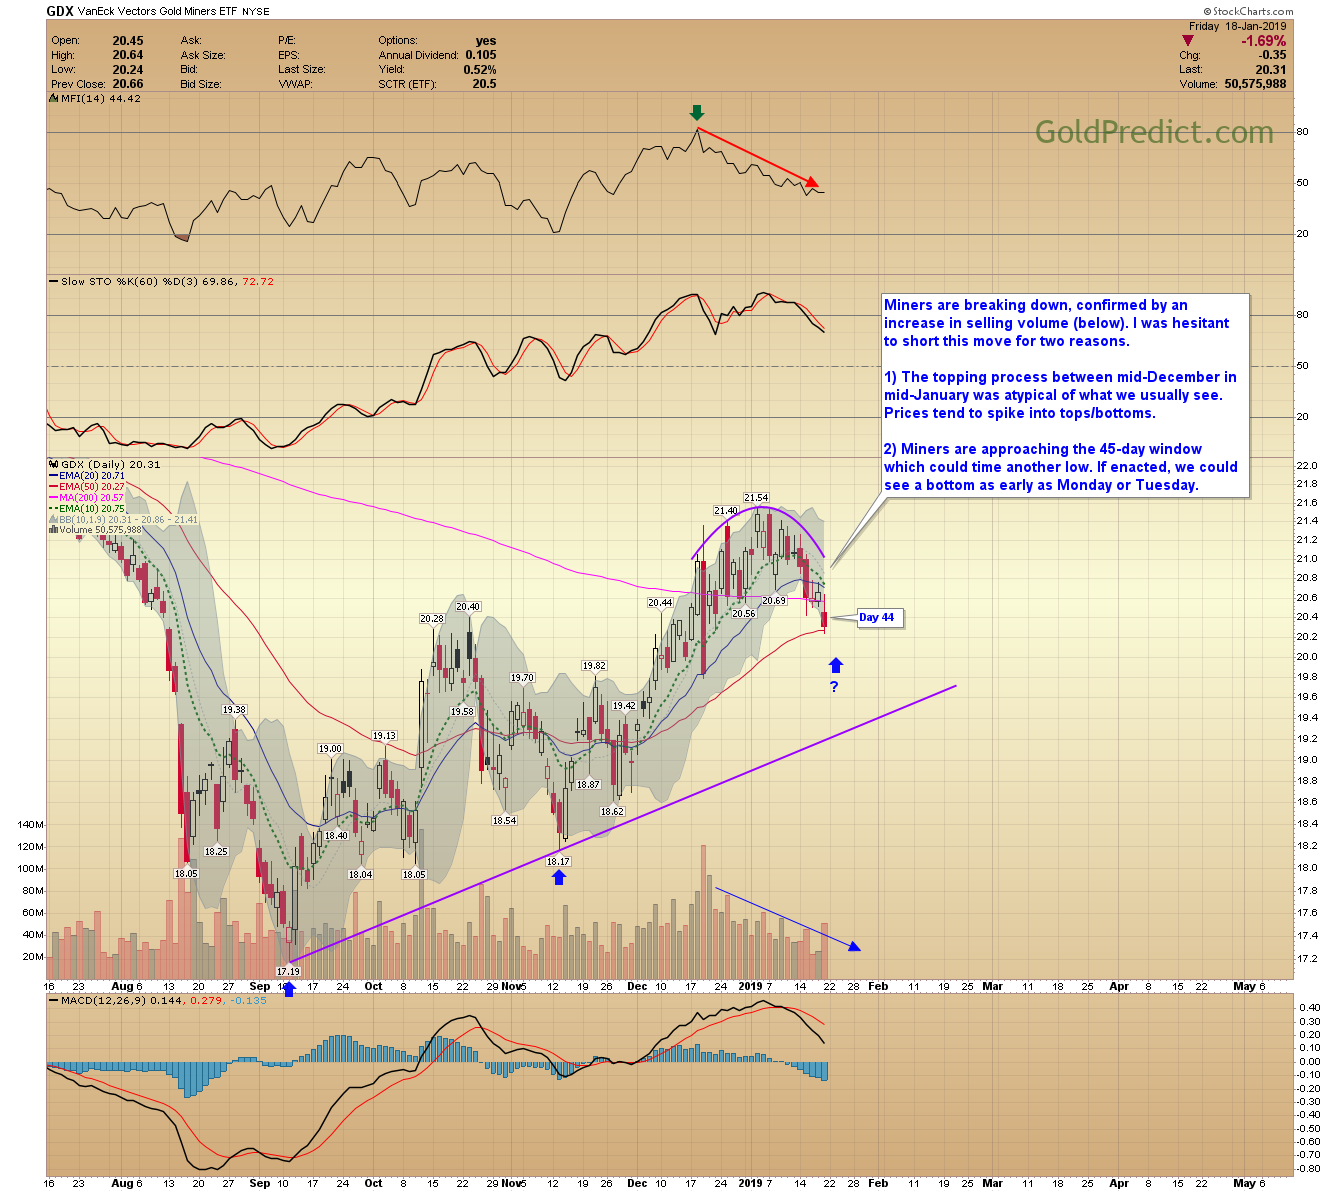Click the 18.62 price label
This screenshot has height=1192, width=1340.
pyautogui.click(x=612, y=811)
